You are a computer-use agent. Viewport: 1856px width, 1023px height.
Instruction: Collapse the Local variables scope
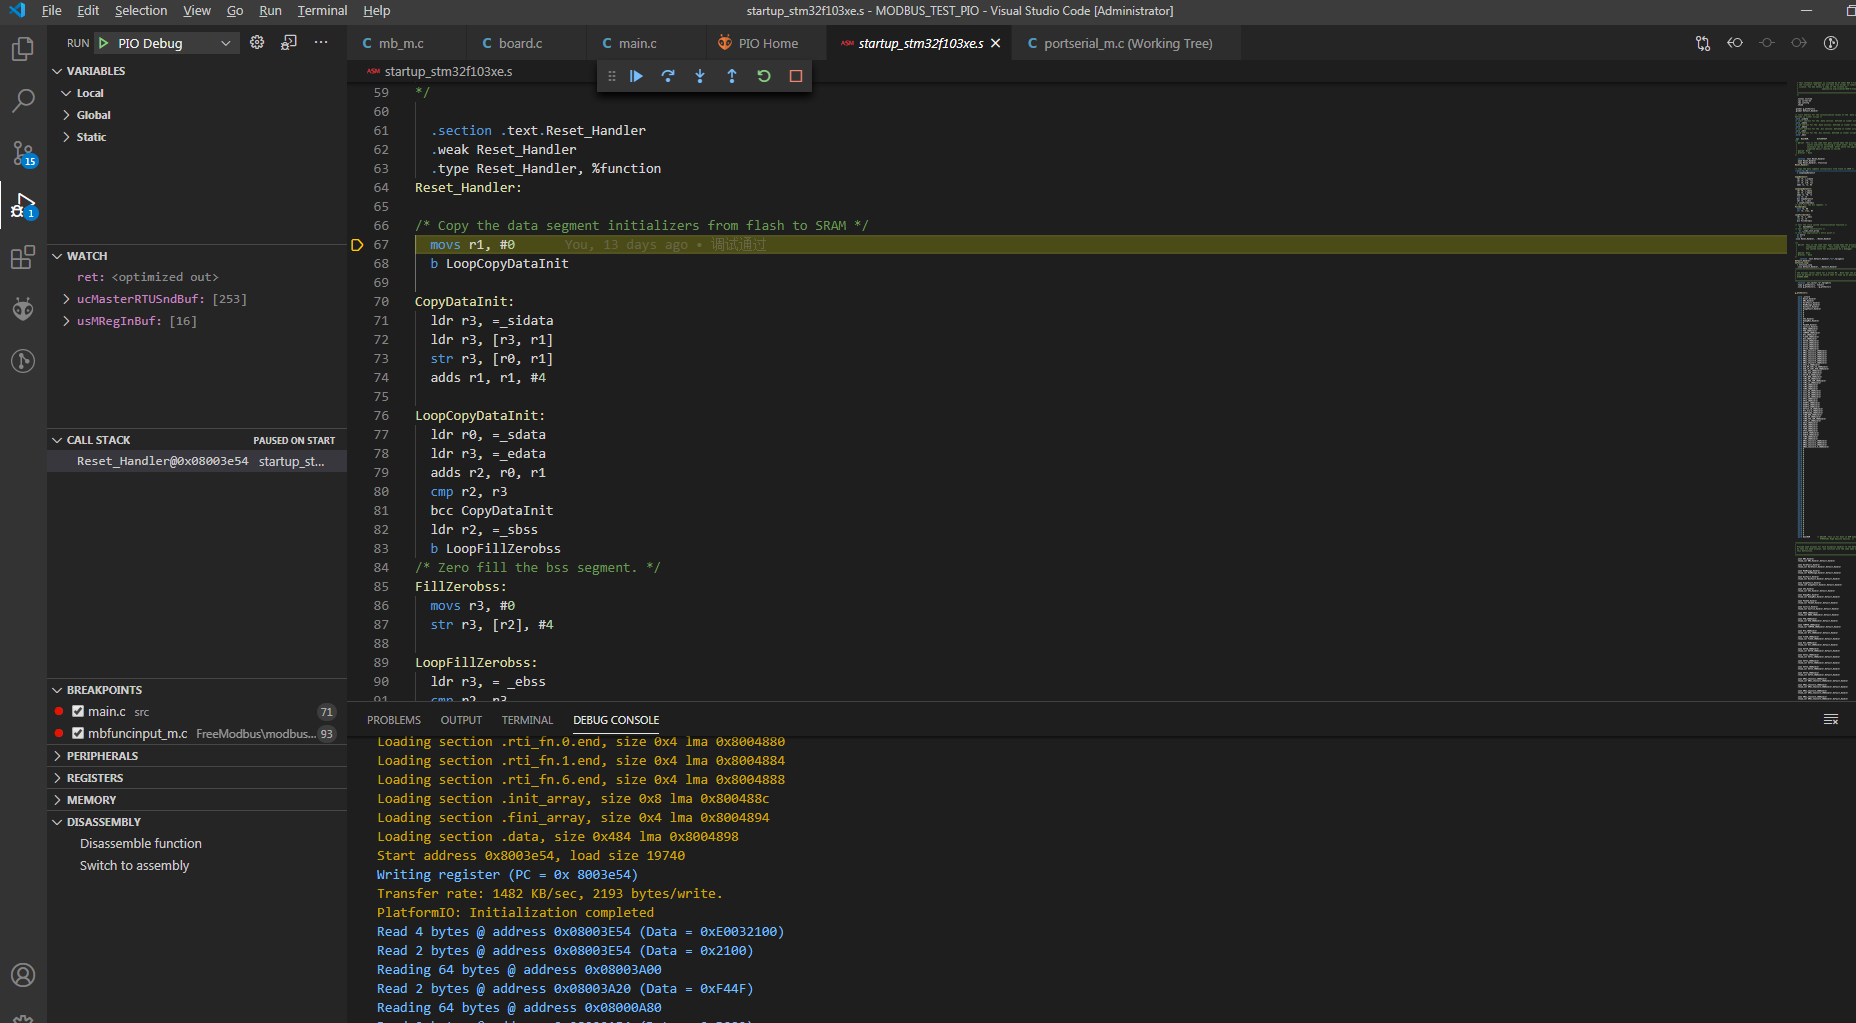pyautogui.click(x=197, y=93)
